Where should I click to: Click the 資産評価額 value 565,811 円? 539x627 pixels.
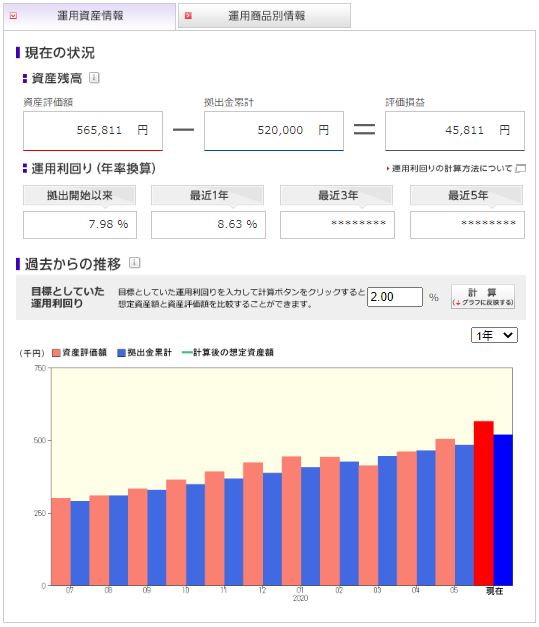tap(93, 130)
